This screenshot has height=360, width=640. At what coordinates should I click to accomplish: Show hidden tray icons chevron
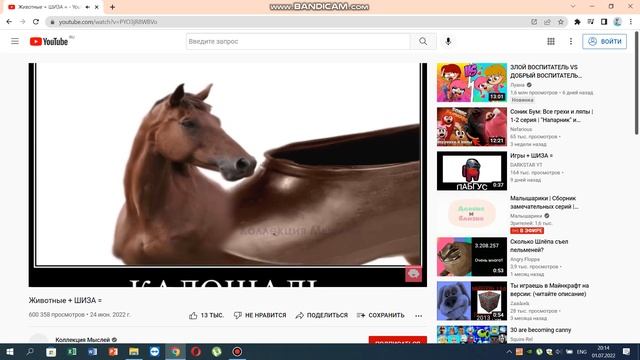[x=509, y=352]
